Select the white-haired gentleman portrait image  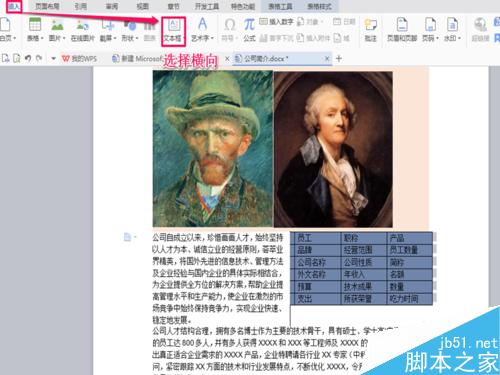333,149
